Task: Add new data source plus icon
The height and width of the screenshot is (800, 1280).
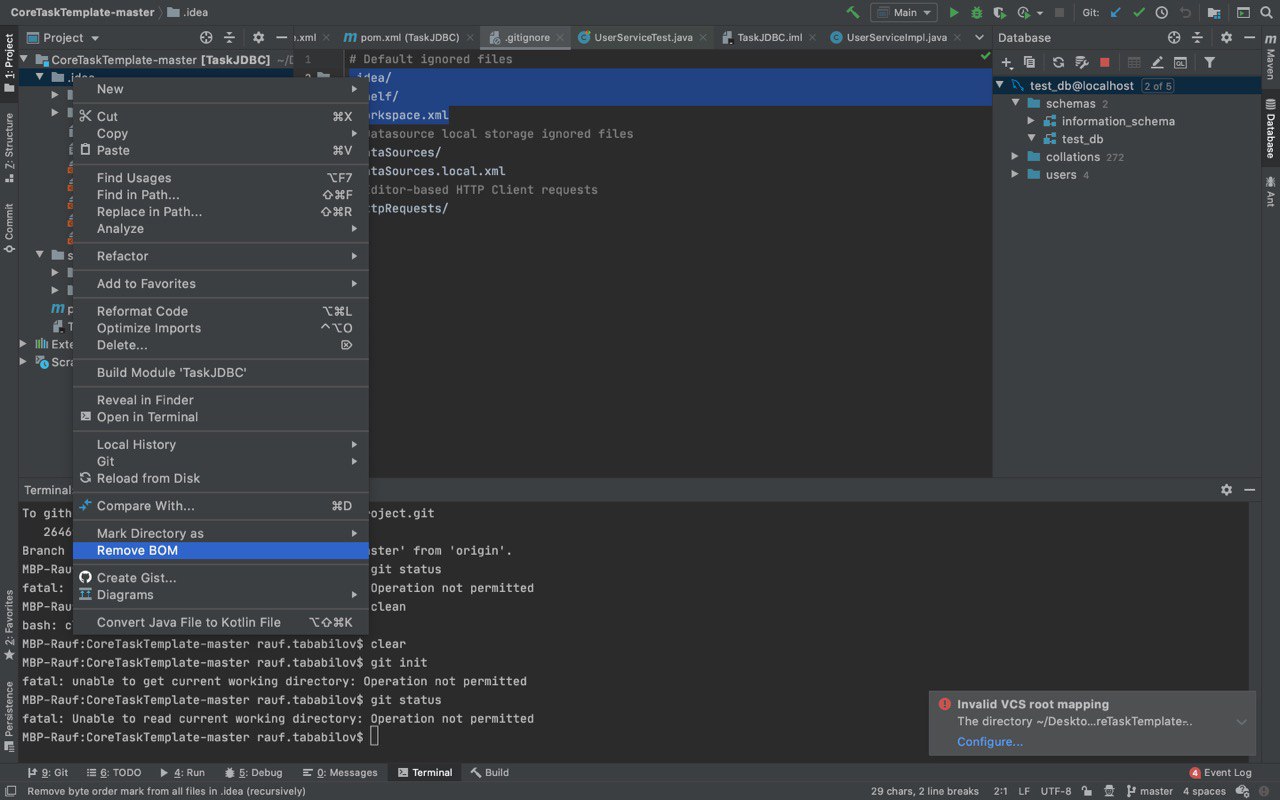Action: [x=1008, y=62]
